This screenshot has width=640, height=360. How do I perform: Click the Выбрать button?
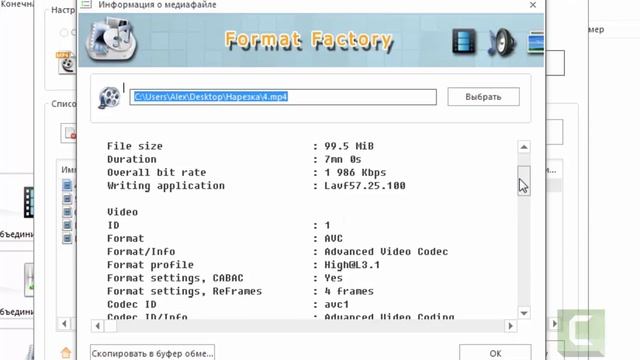[483, 97]
